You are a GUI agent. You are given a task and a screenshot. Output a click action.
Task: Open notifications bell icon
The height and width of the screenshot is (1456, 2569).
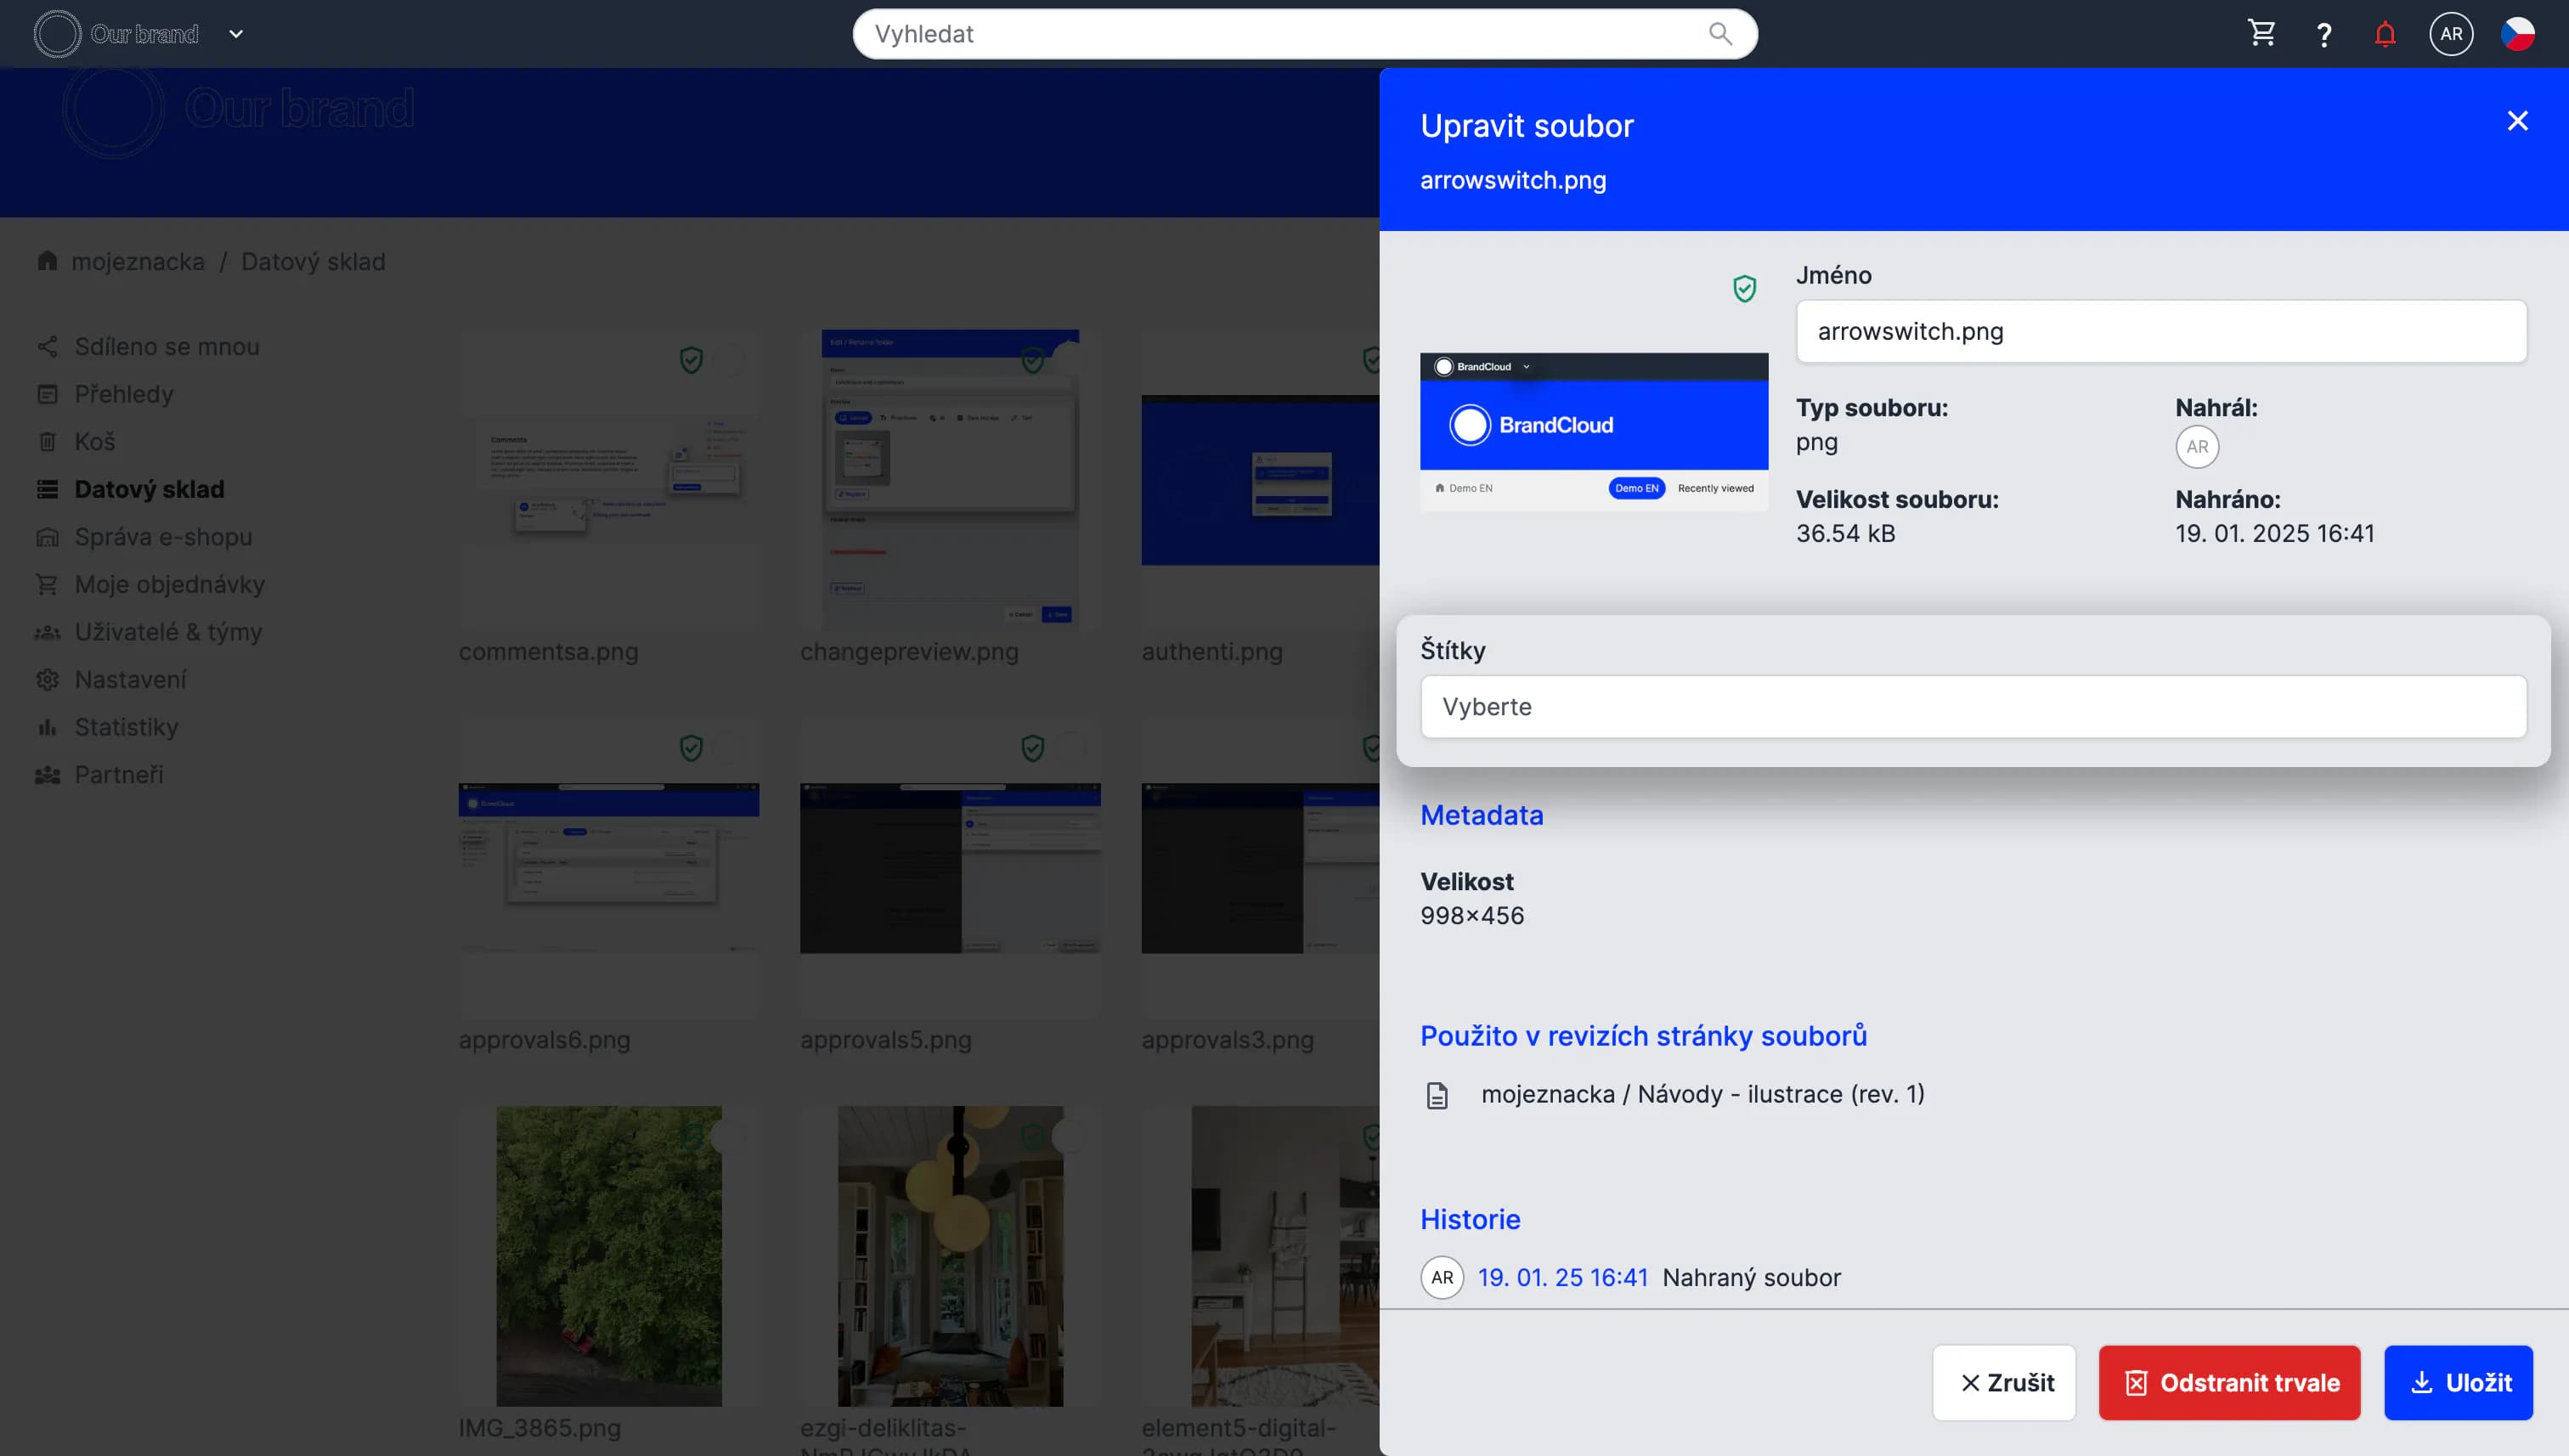pyautogui.click(x=2385, y=35)
